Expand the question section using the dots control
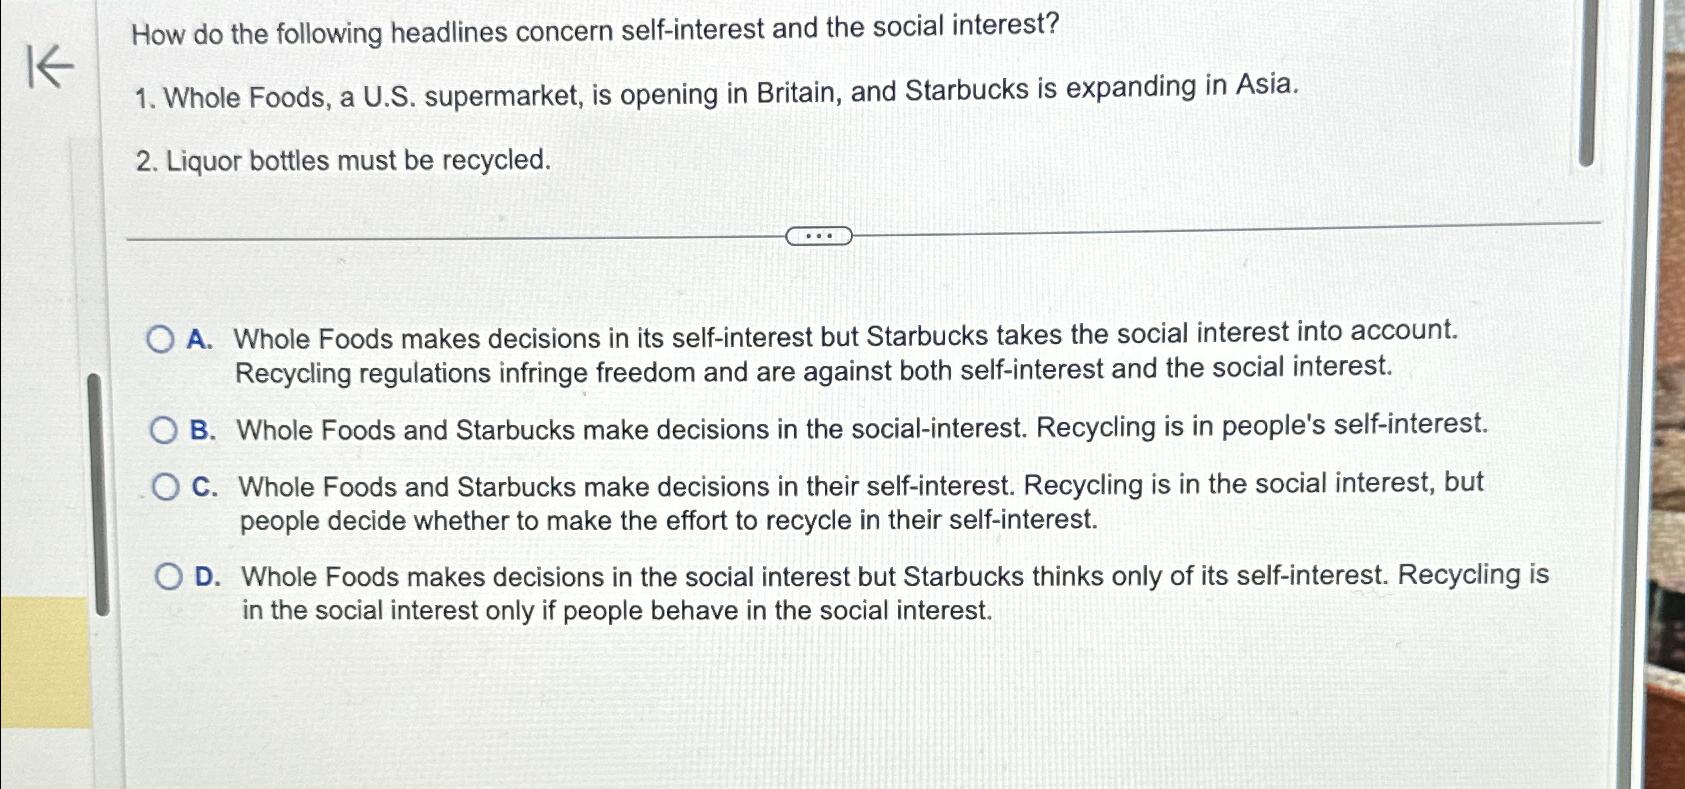Screen dimensions: 1685x789 click(818, 236)
